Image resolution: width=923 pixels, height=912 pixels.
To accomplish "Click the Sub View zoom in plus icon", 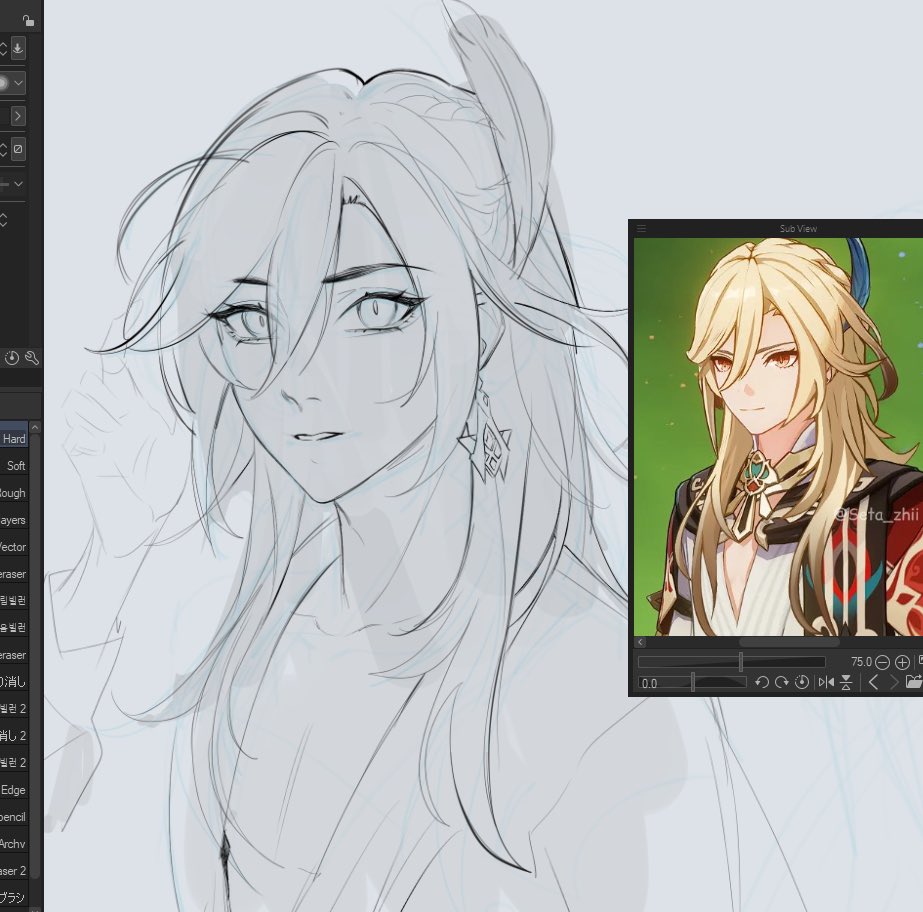I will click(902, 662).
